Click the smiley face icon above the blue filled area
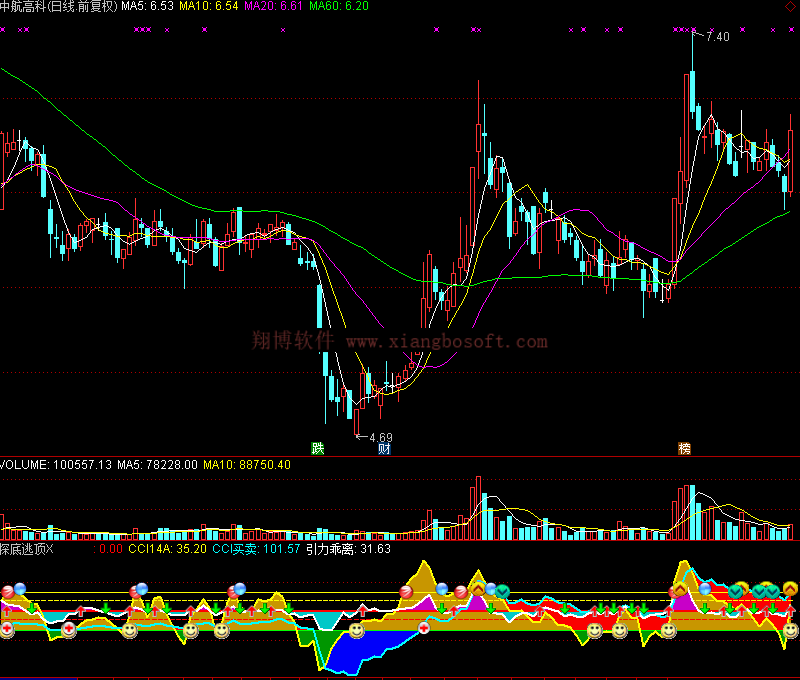The width and height of the screenshot is (800, 680). (357, 631)
